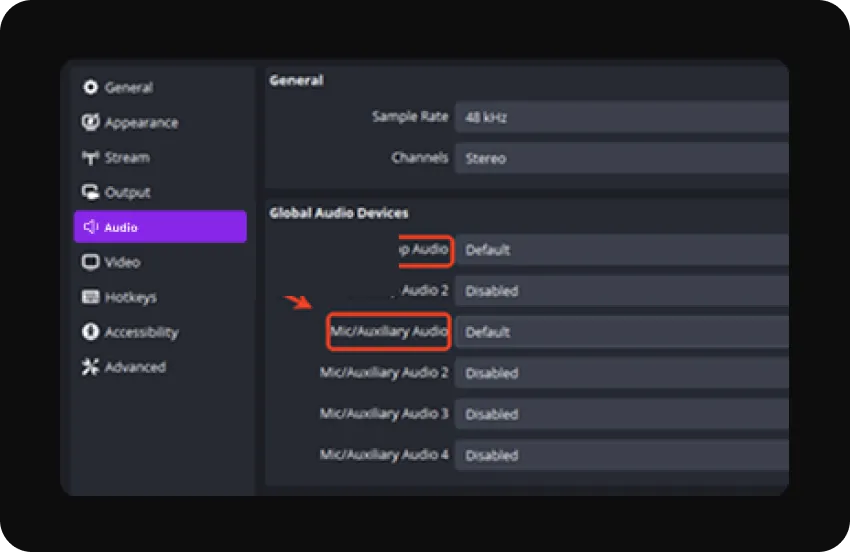Click the highlighted Mic/Auxiliary Audio label
Image resolution: width=850 pixels, height=552 pixels.
[389, 332]
